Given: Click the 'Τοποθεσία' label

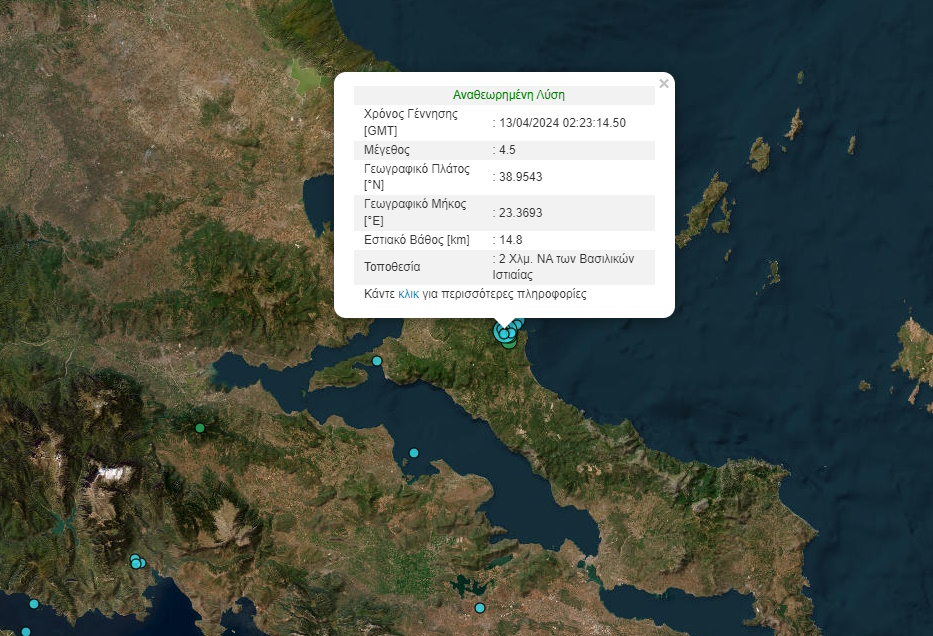Looking at the screenshot, I should pyautogui.click(x=392, y=267).
